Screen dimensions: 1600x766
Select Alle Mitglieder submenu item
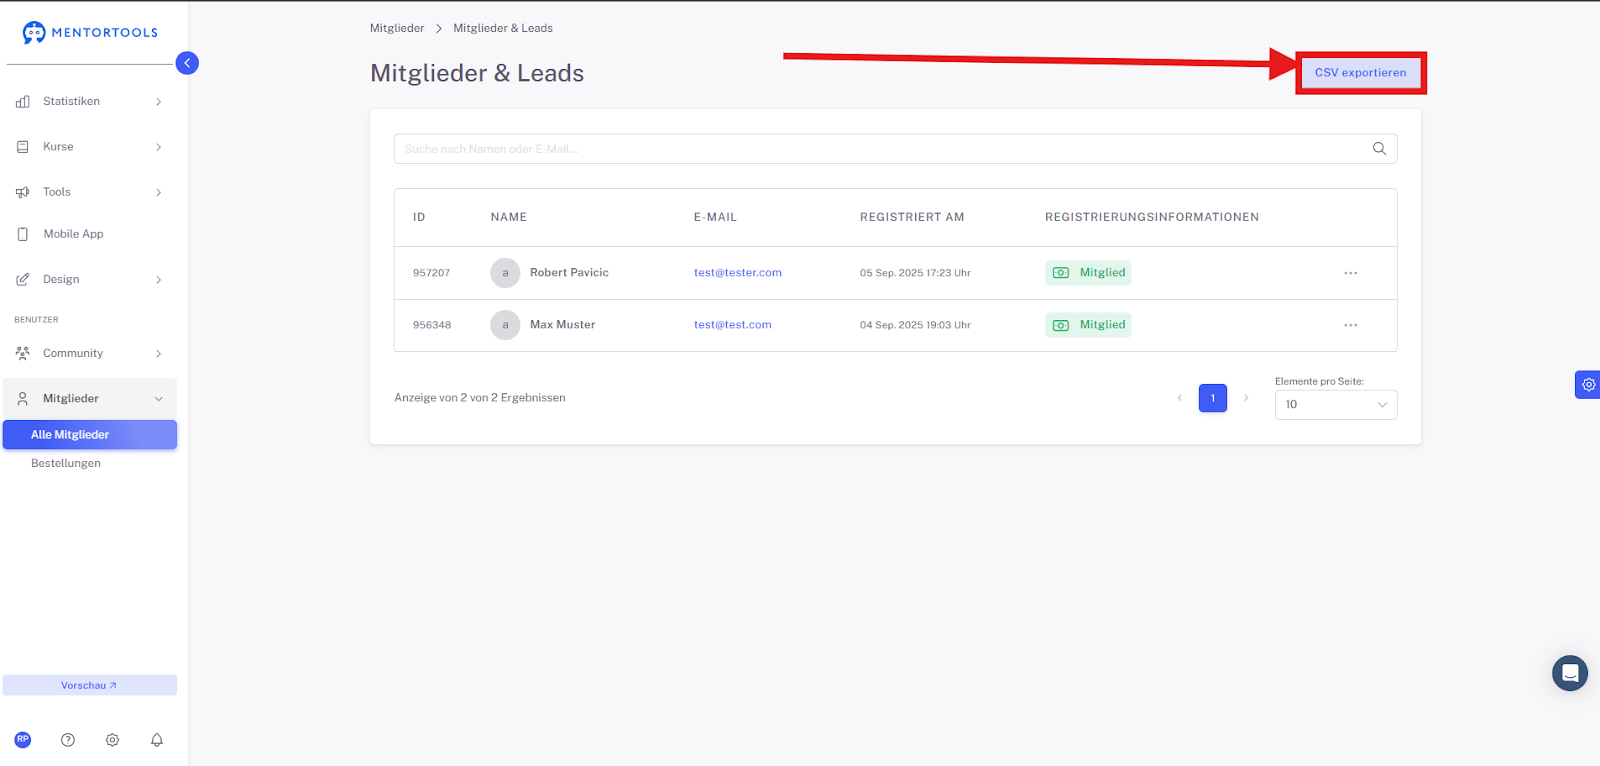coord(90,435)
